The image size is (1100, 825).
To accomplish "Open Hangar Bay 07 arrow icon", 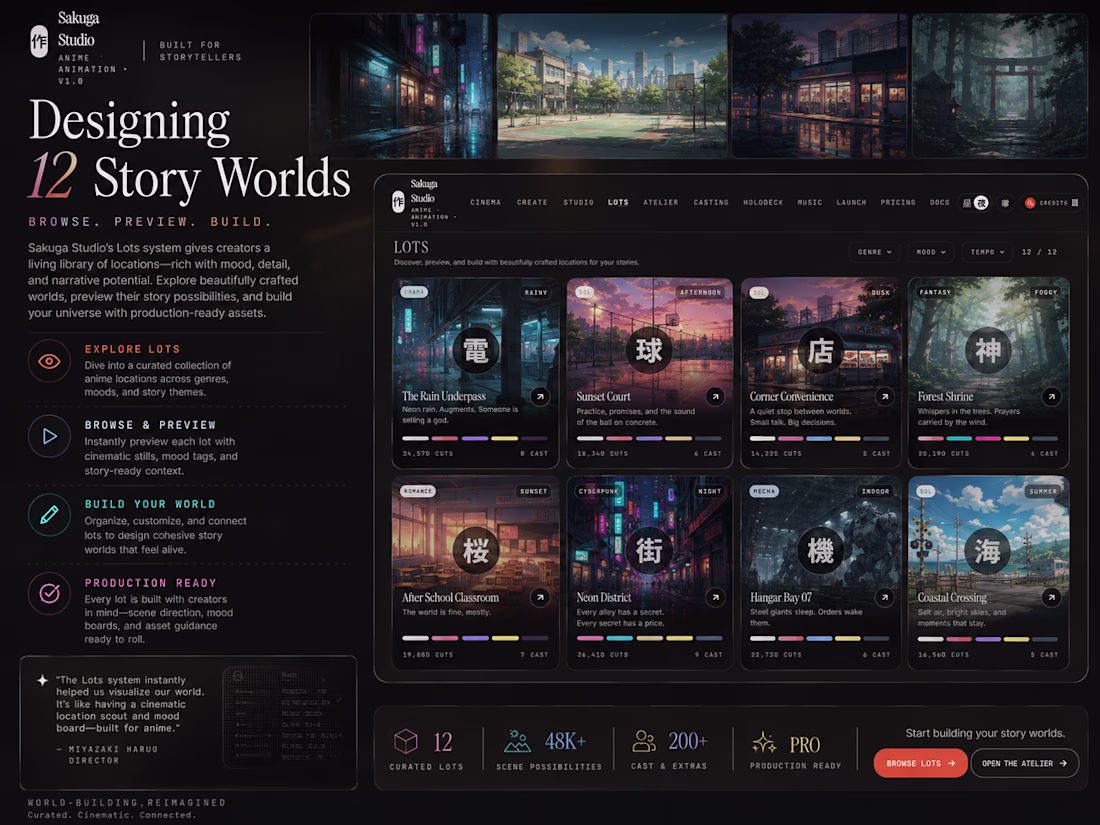I will [885, 597].
